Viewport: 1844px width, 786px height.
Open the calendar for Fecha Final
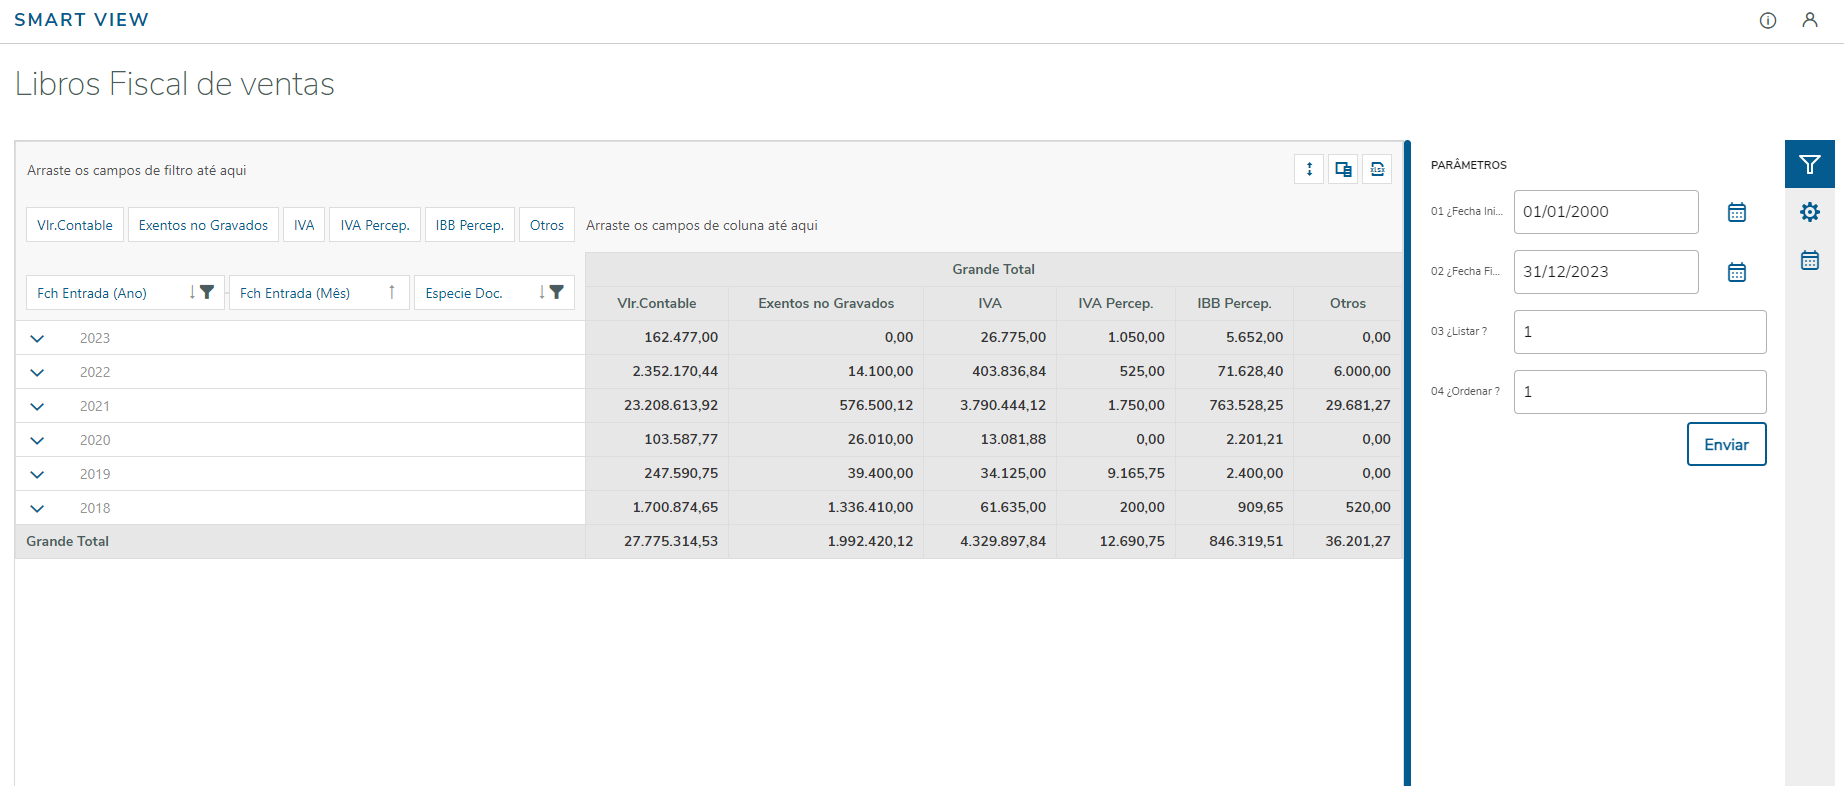click(1736, 272)
